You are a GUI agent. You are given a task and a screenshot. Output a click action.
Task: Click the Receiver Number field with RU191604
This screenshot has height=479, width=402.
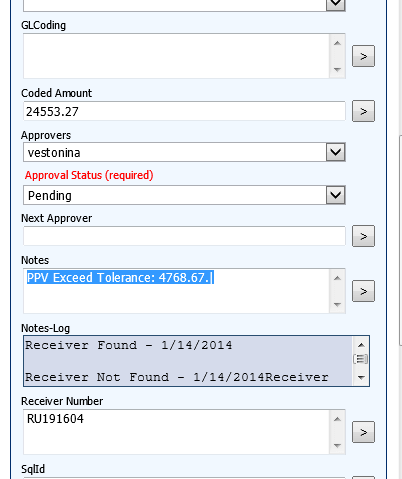[x=176, y=432]
